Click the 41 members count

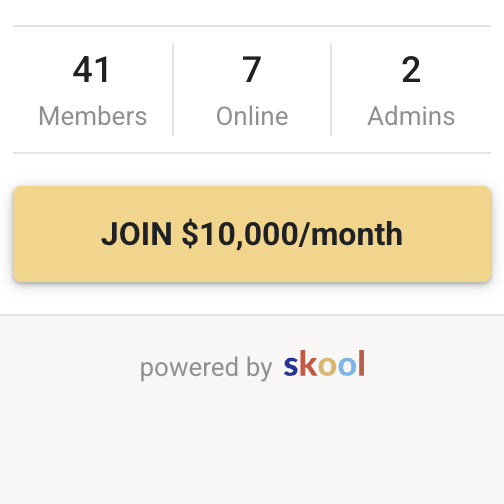click(91, 69)
